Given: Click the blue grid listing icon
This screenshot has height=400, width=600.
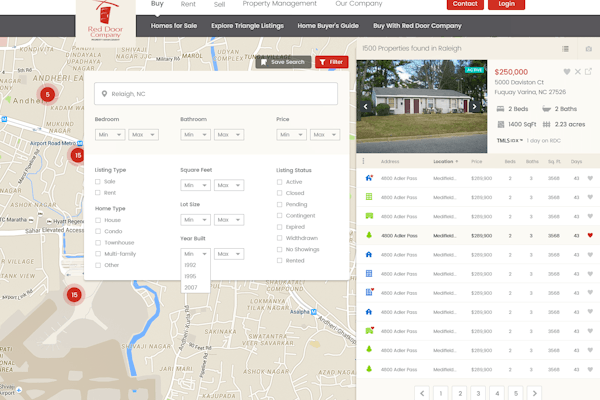Looking at the screenshot, I should [x=369, y=273].
